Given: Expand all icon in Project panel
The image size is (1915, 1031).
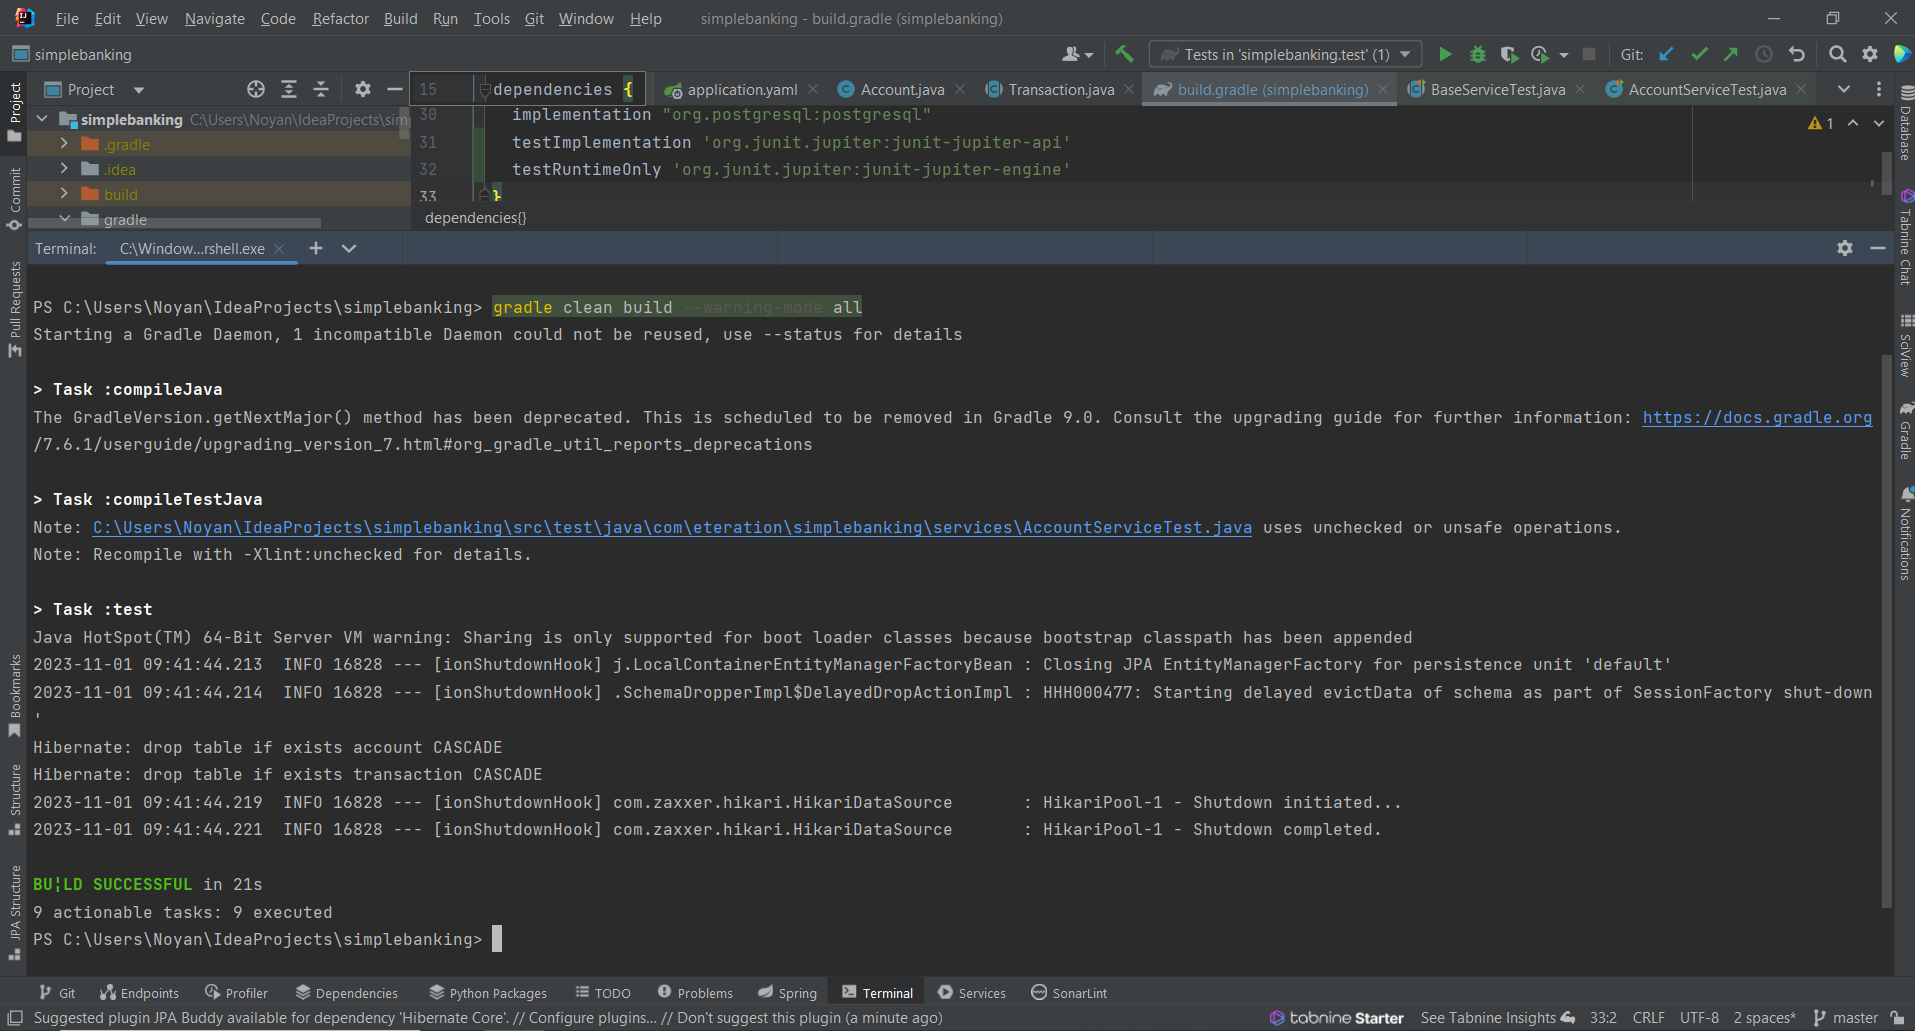Looking at the screenshot, I should [289, 90].
